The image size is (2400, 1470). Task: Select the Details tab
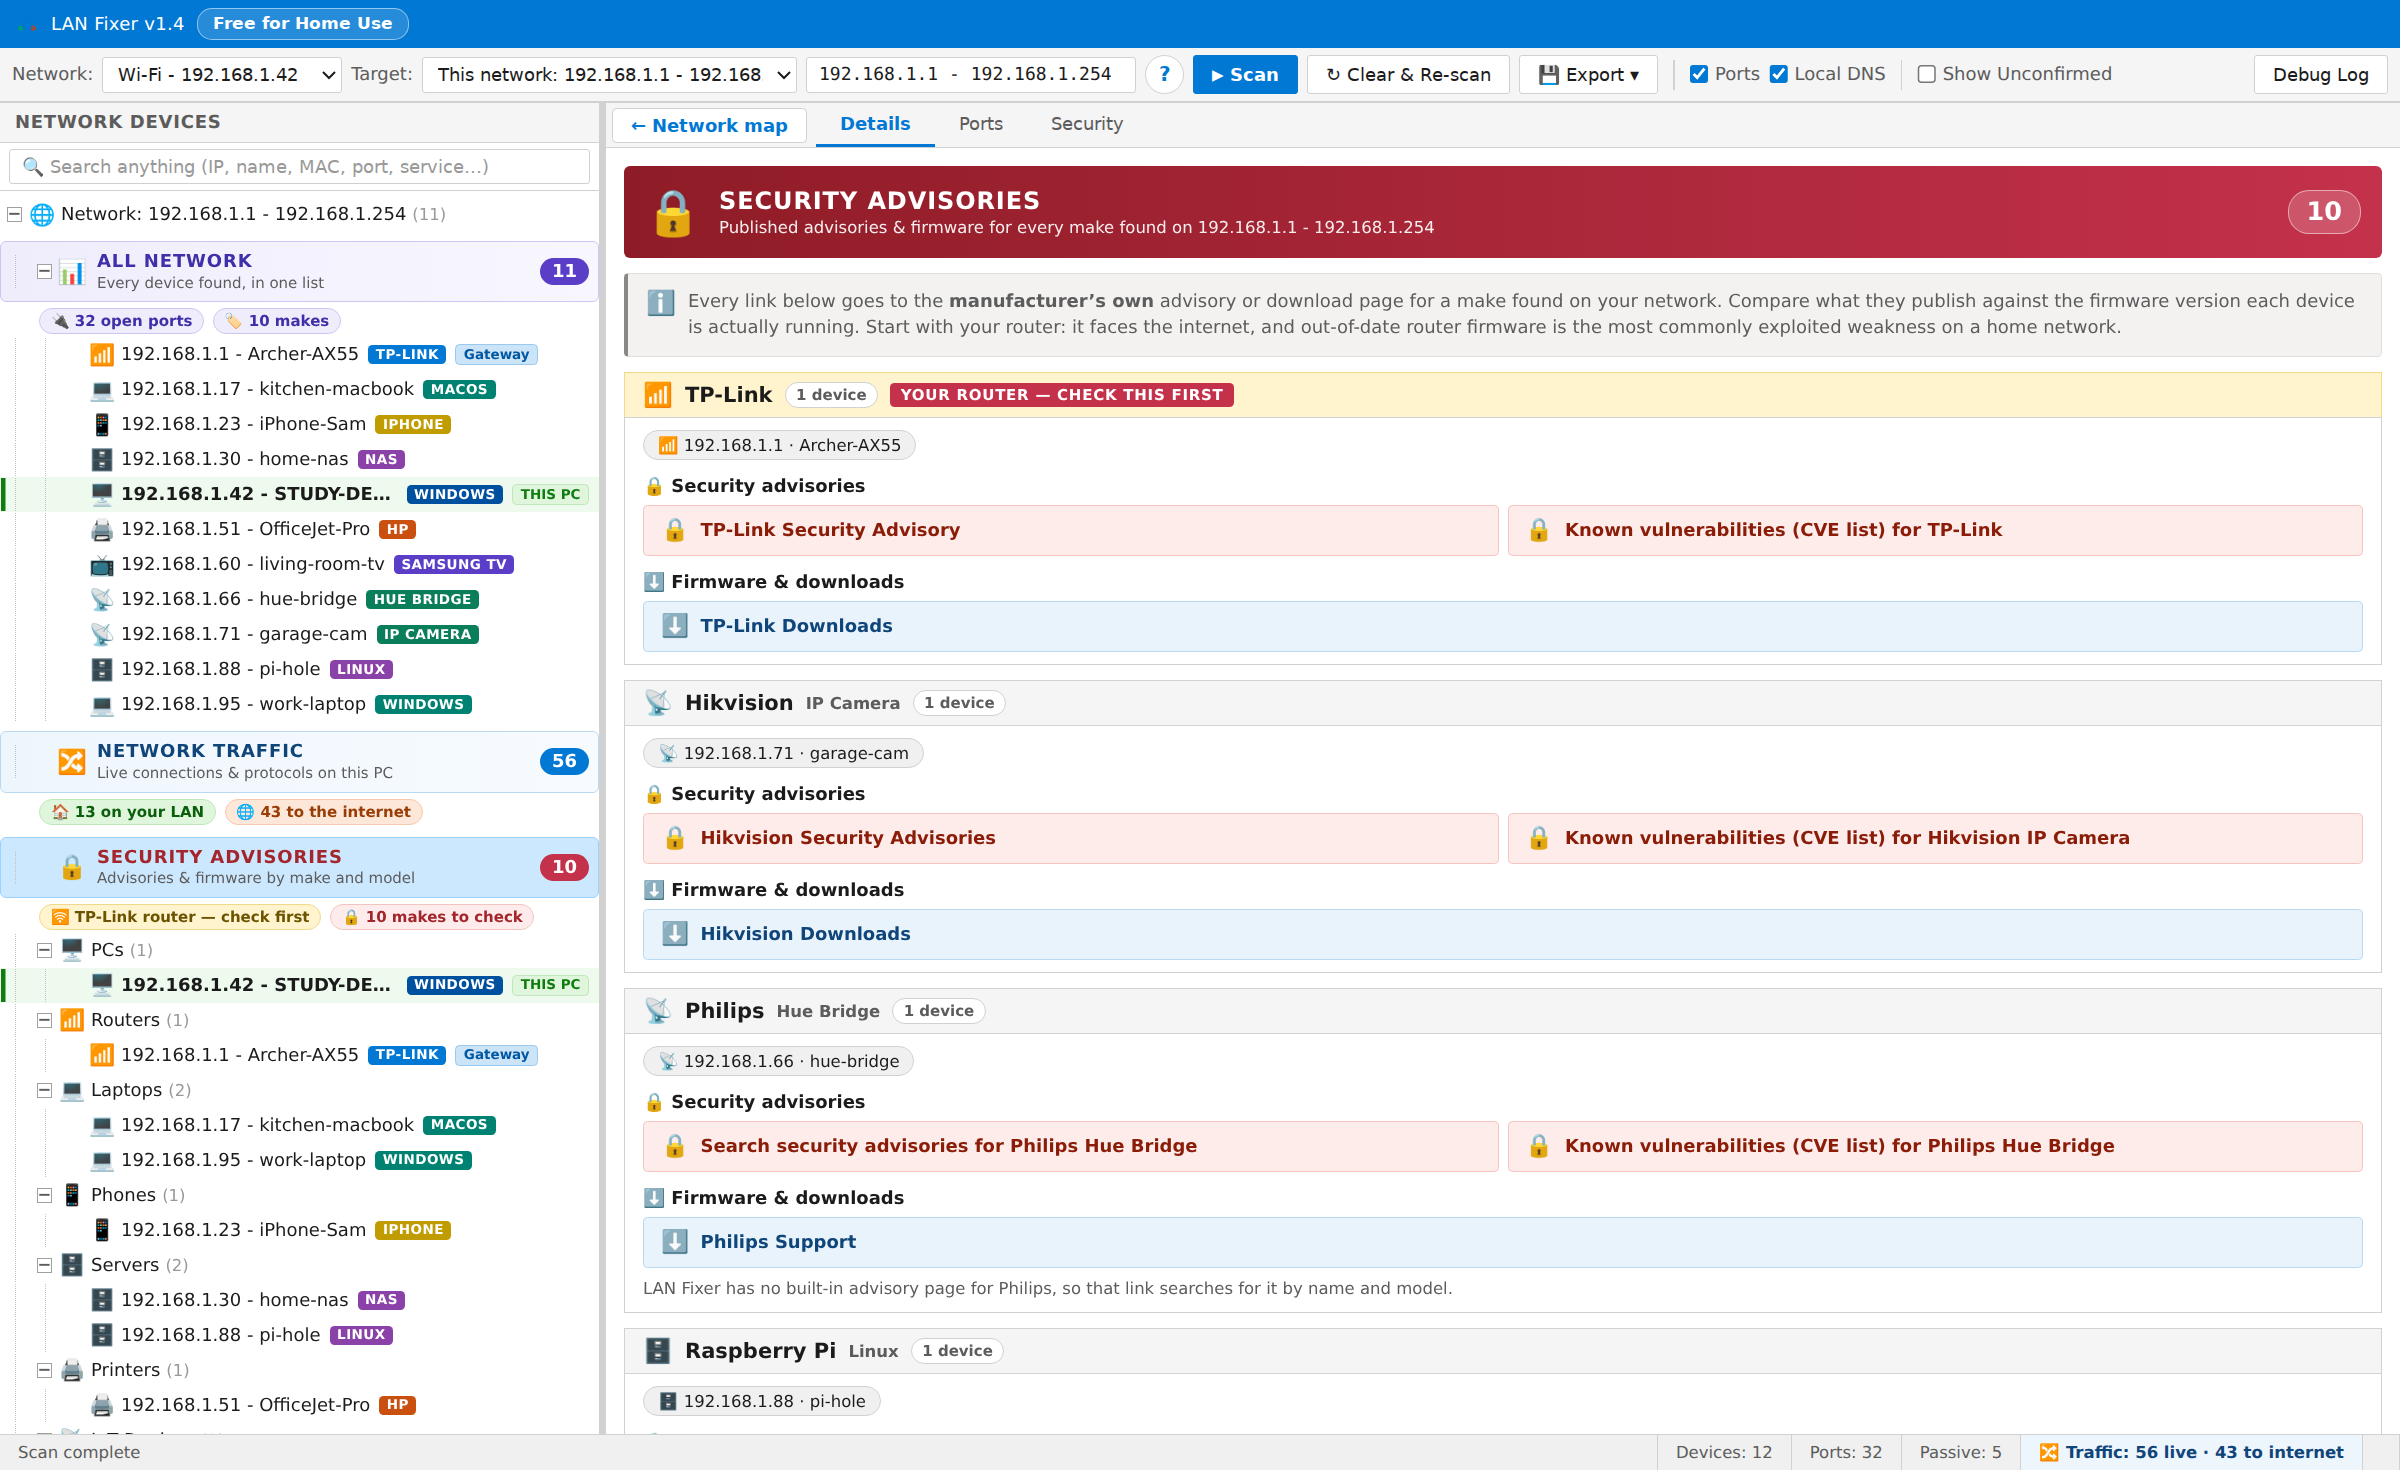pos(875,124)
